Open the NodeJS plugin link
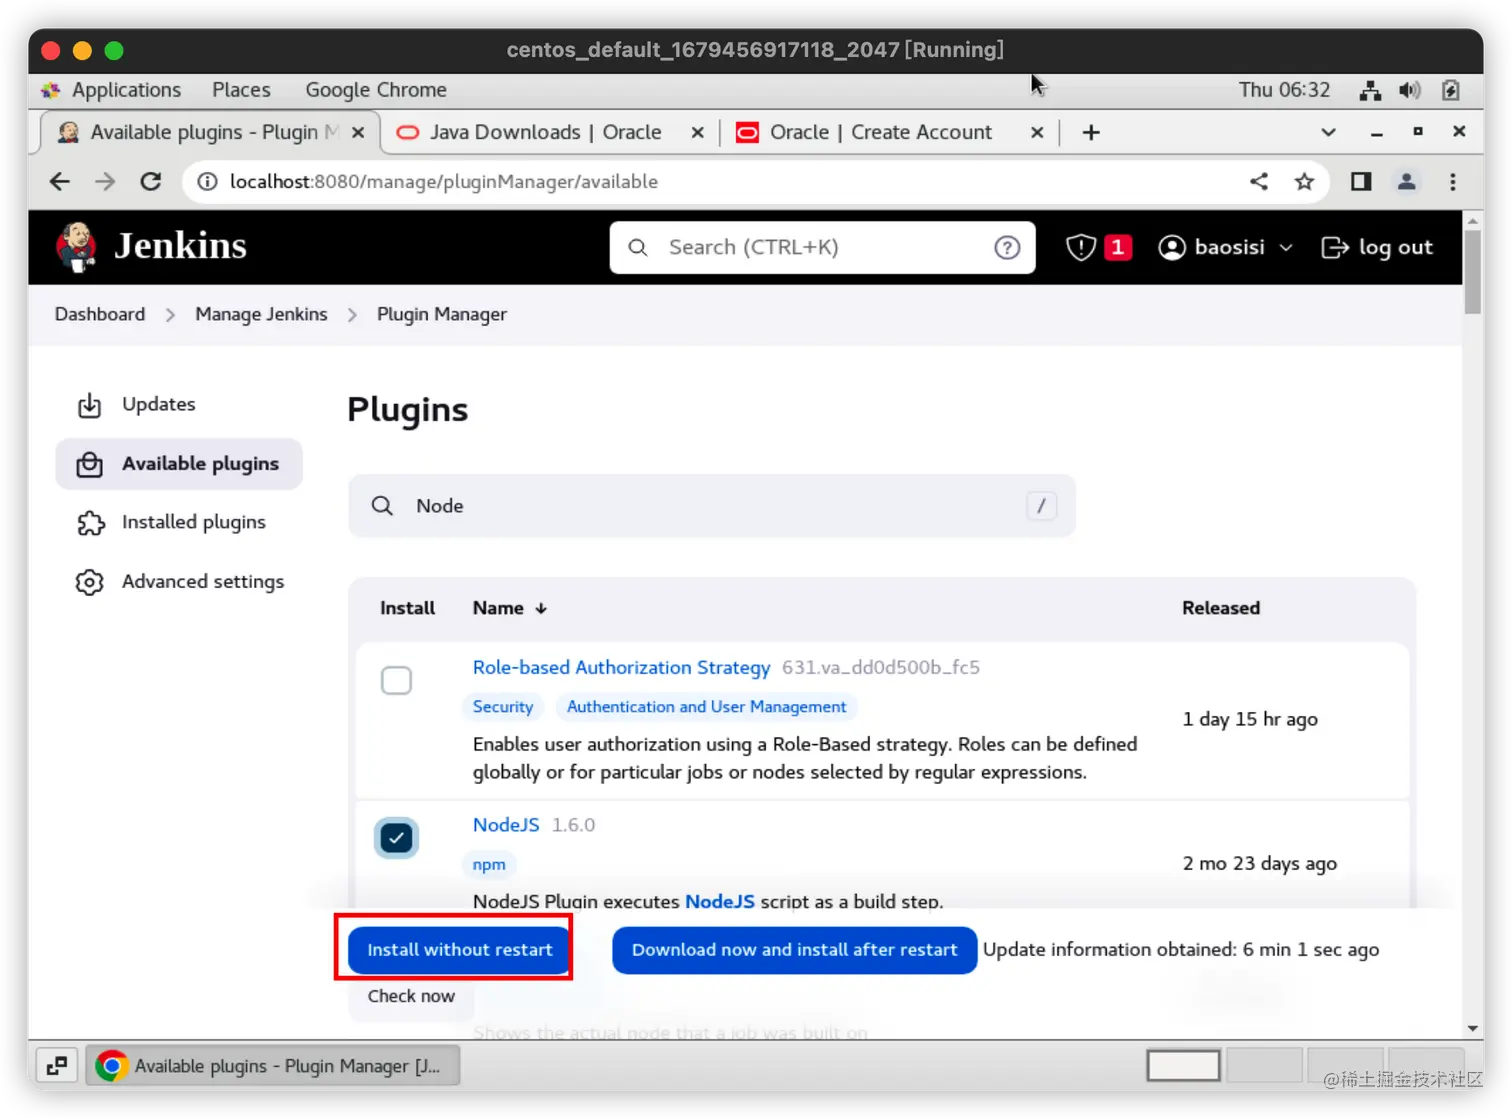 click(x=506, y=825)
